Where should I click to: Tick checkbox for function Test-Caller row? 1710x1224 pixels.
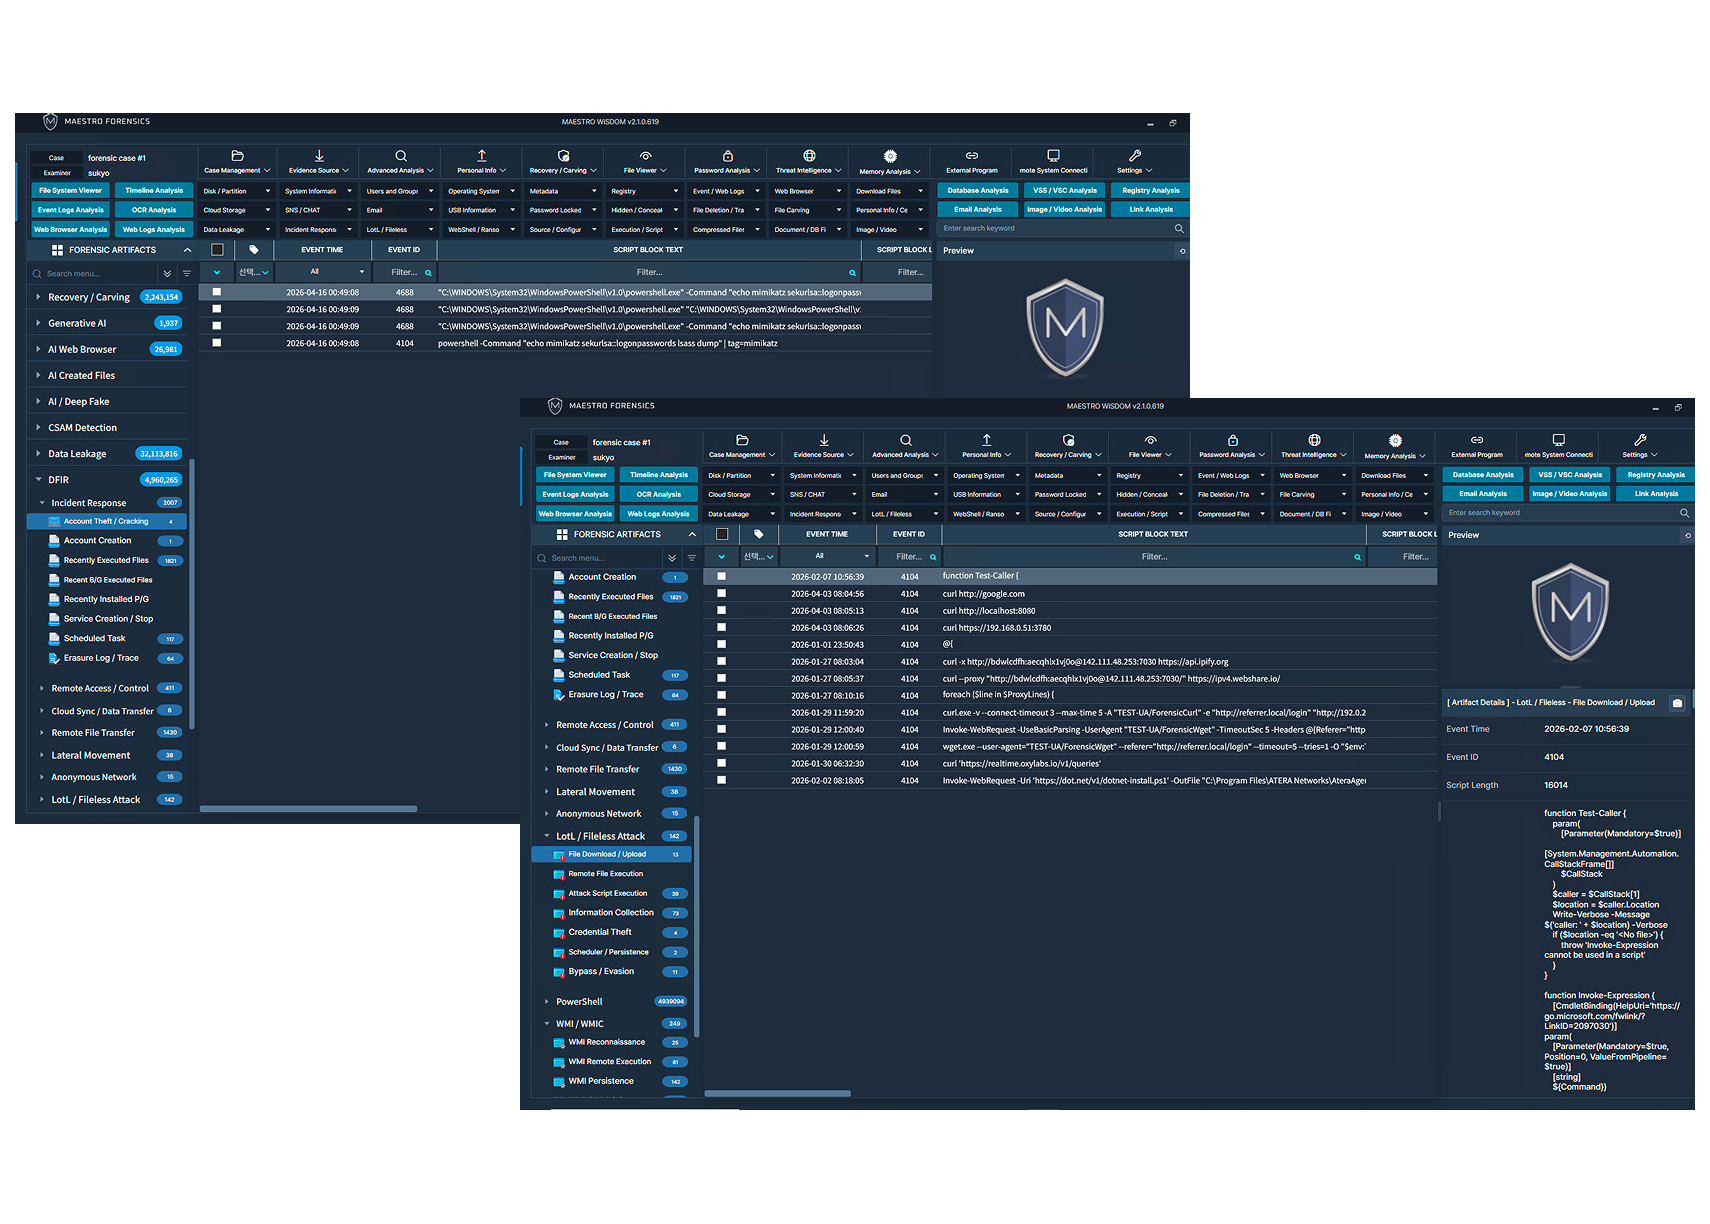click(721, 576)
